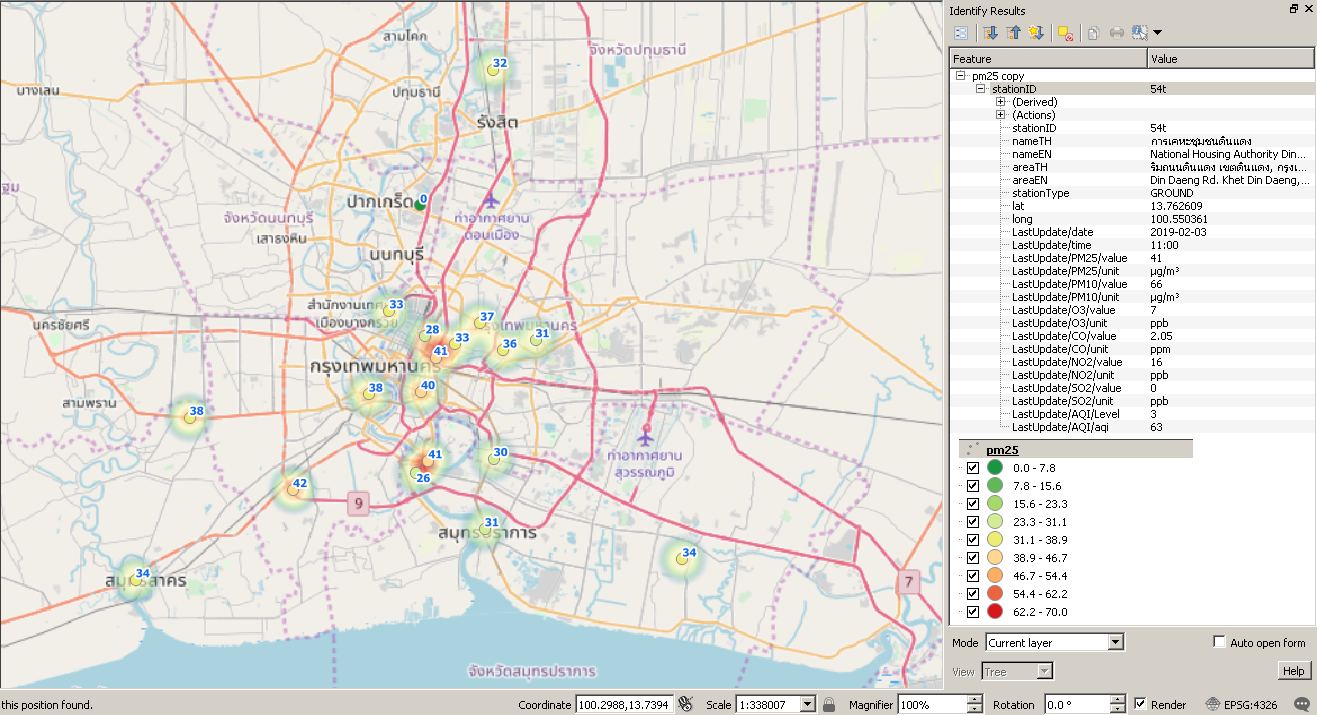The width and height of the screenshot is (1317, 715).
Task: Enable the Auto open form checkbox
Action: [1217, 643]
